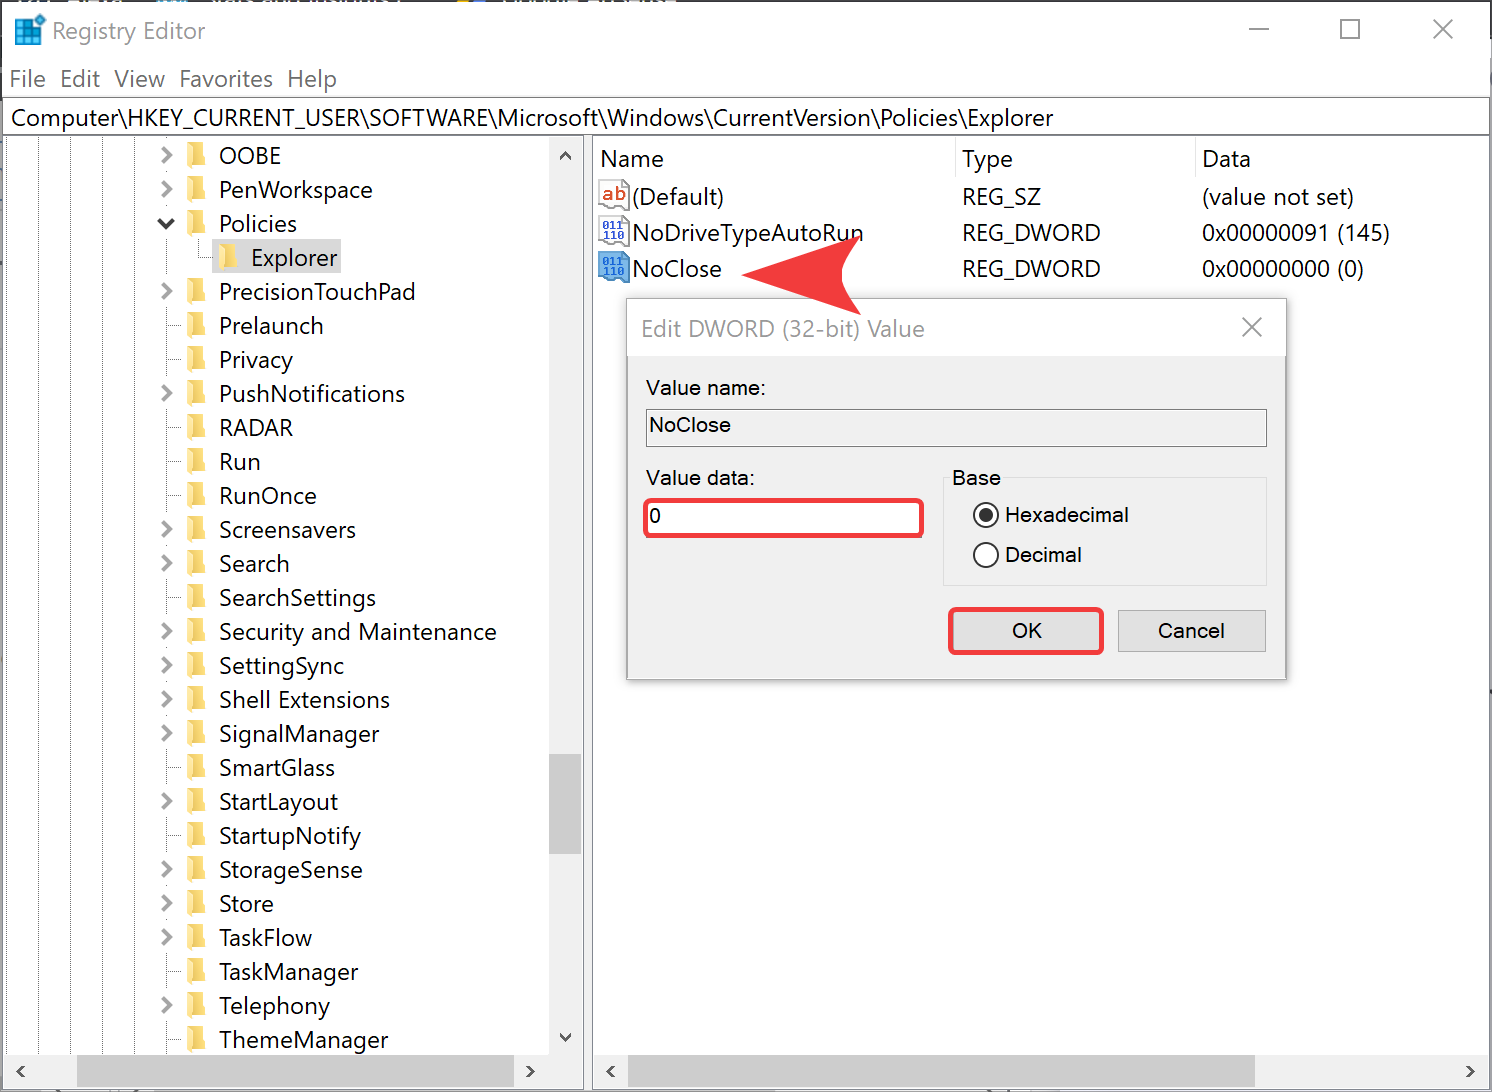Screen dimensions: 1492x1092
Task: Click the (Default) string value icon
Action: [x=613, y=195]
